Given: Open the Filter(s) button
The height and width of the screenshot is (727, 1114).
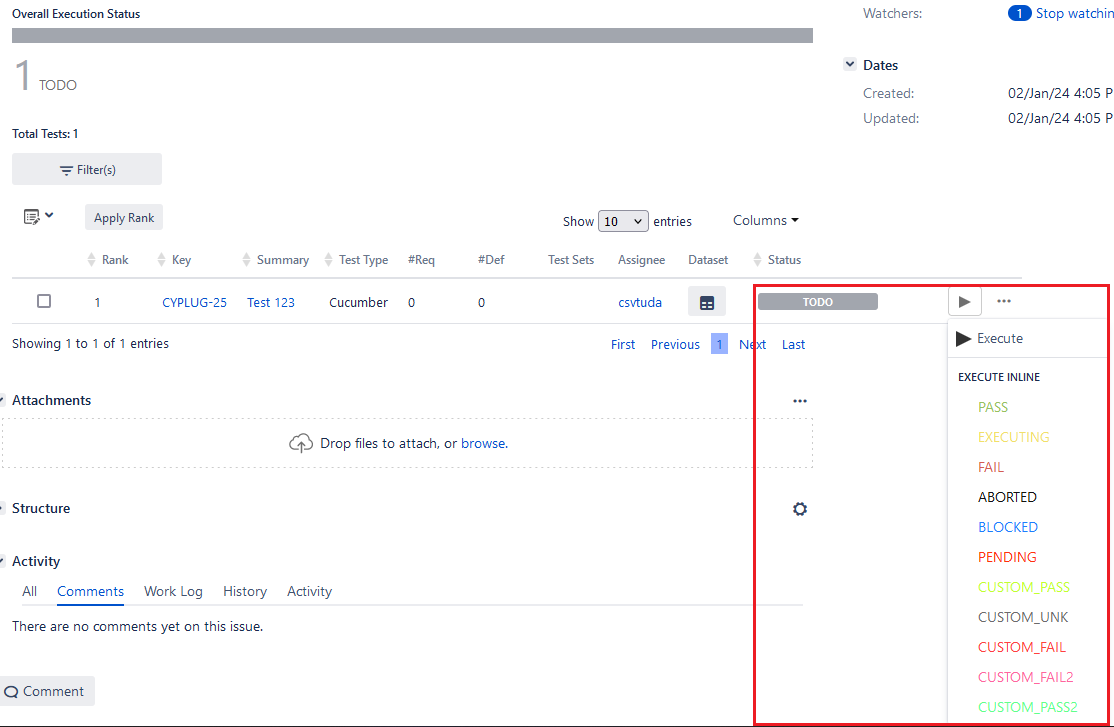Looking at the screenshot, I should tap(87, 170).
